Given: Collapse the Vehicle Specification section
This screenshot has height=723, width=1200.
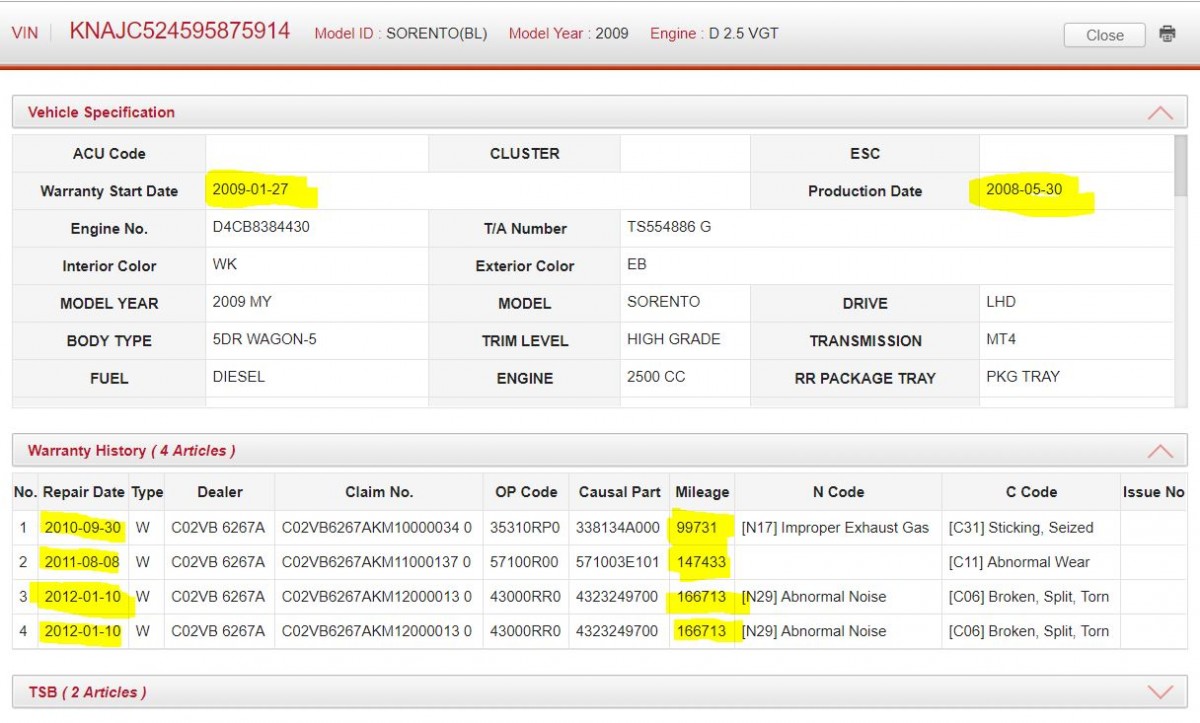Looking at the screenshot, I should pyautogui.click(x=1160, y=113).
